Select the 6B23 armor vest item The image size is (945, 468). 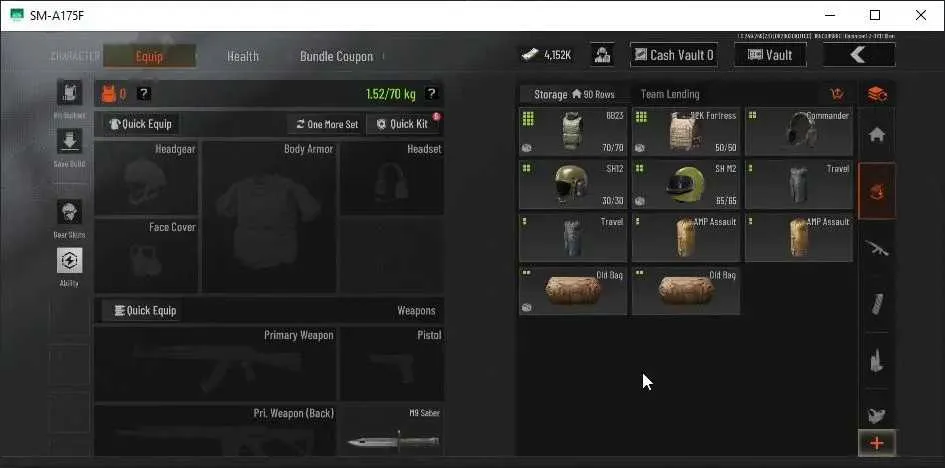573,132
